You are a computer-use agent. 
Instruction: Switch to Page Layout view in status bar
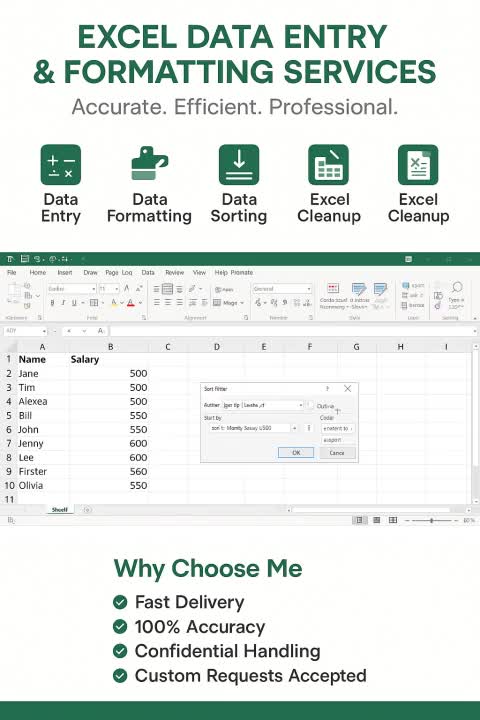[x=377, y=520]
